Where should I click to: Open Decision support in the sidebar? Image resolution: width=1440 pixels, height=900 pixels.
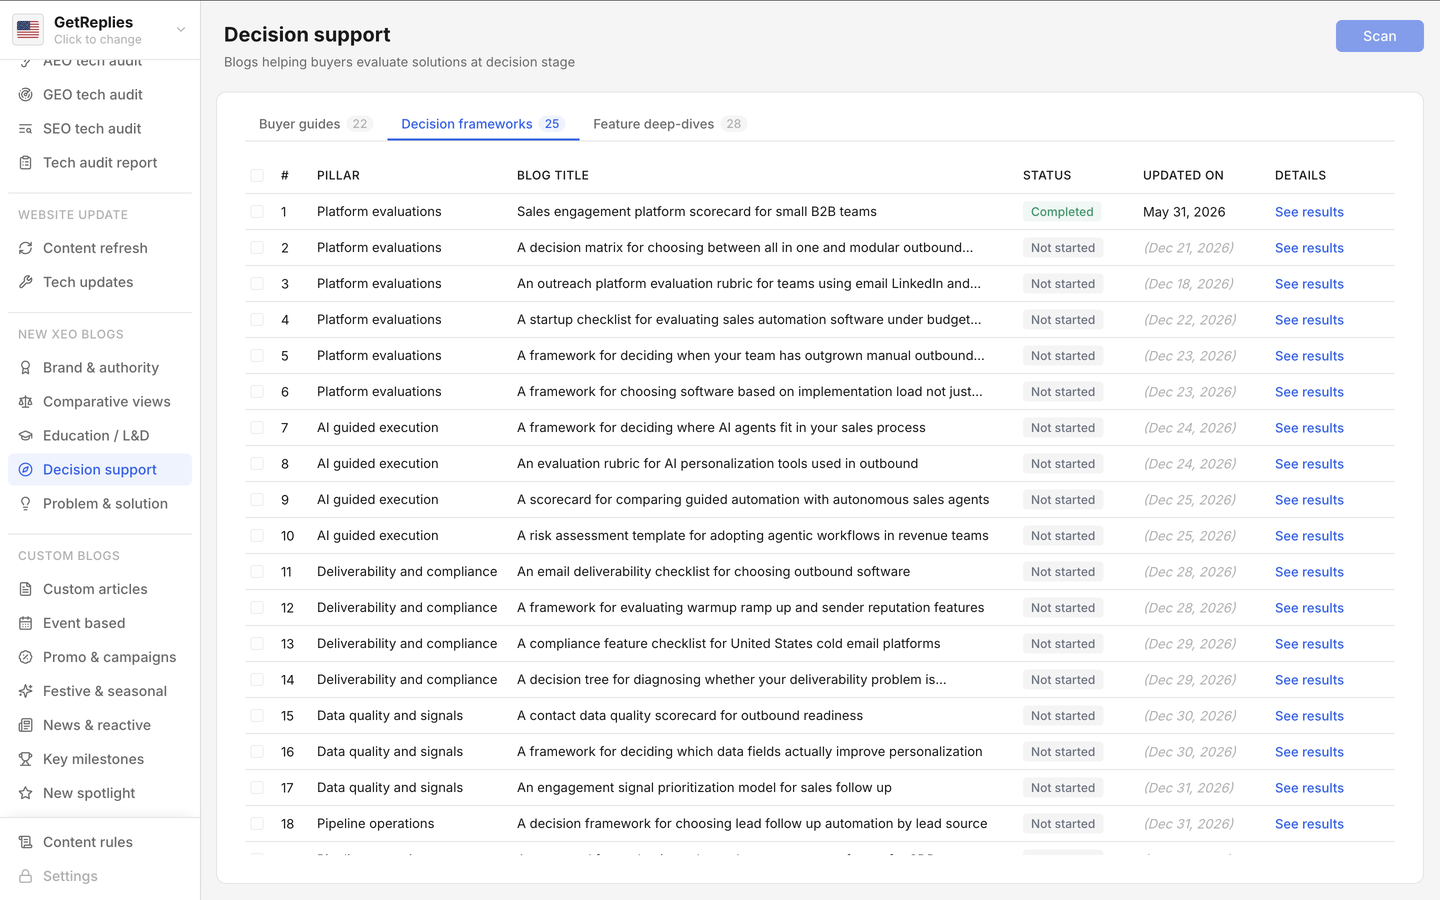100,470
